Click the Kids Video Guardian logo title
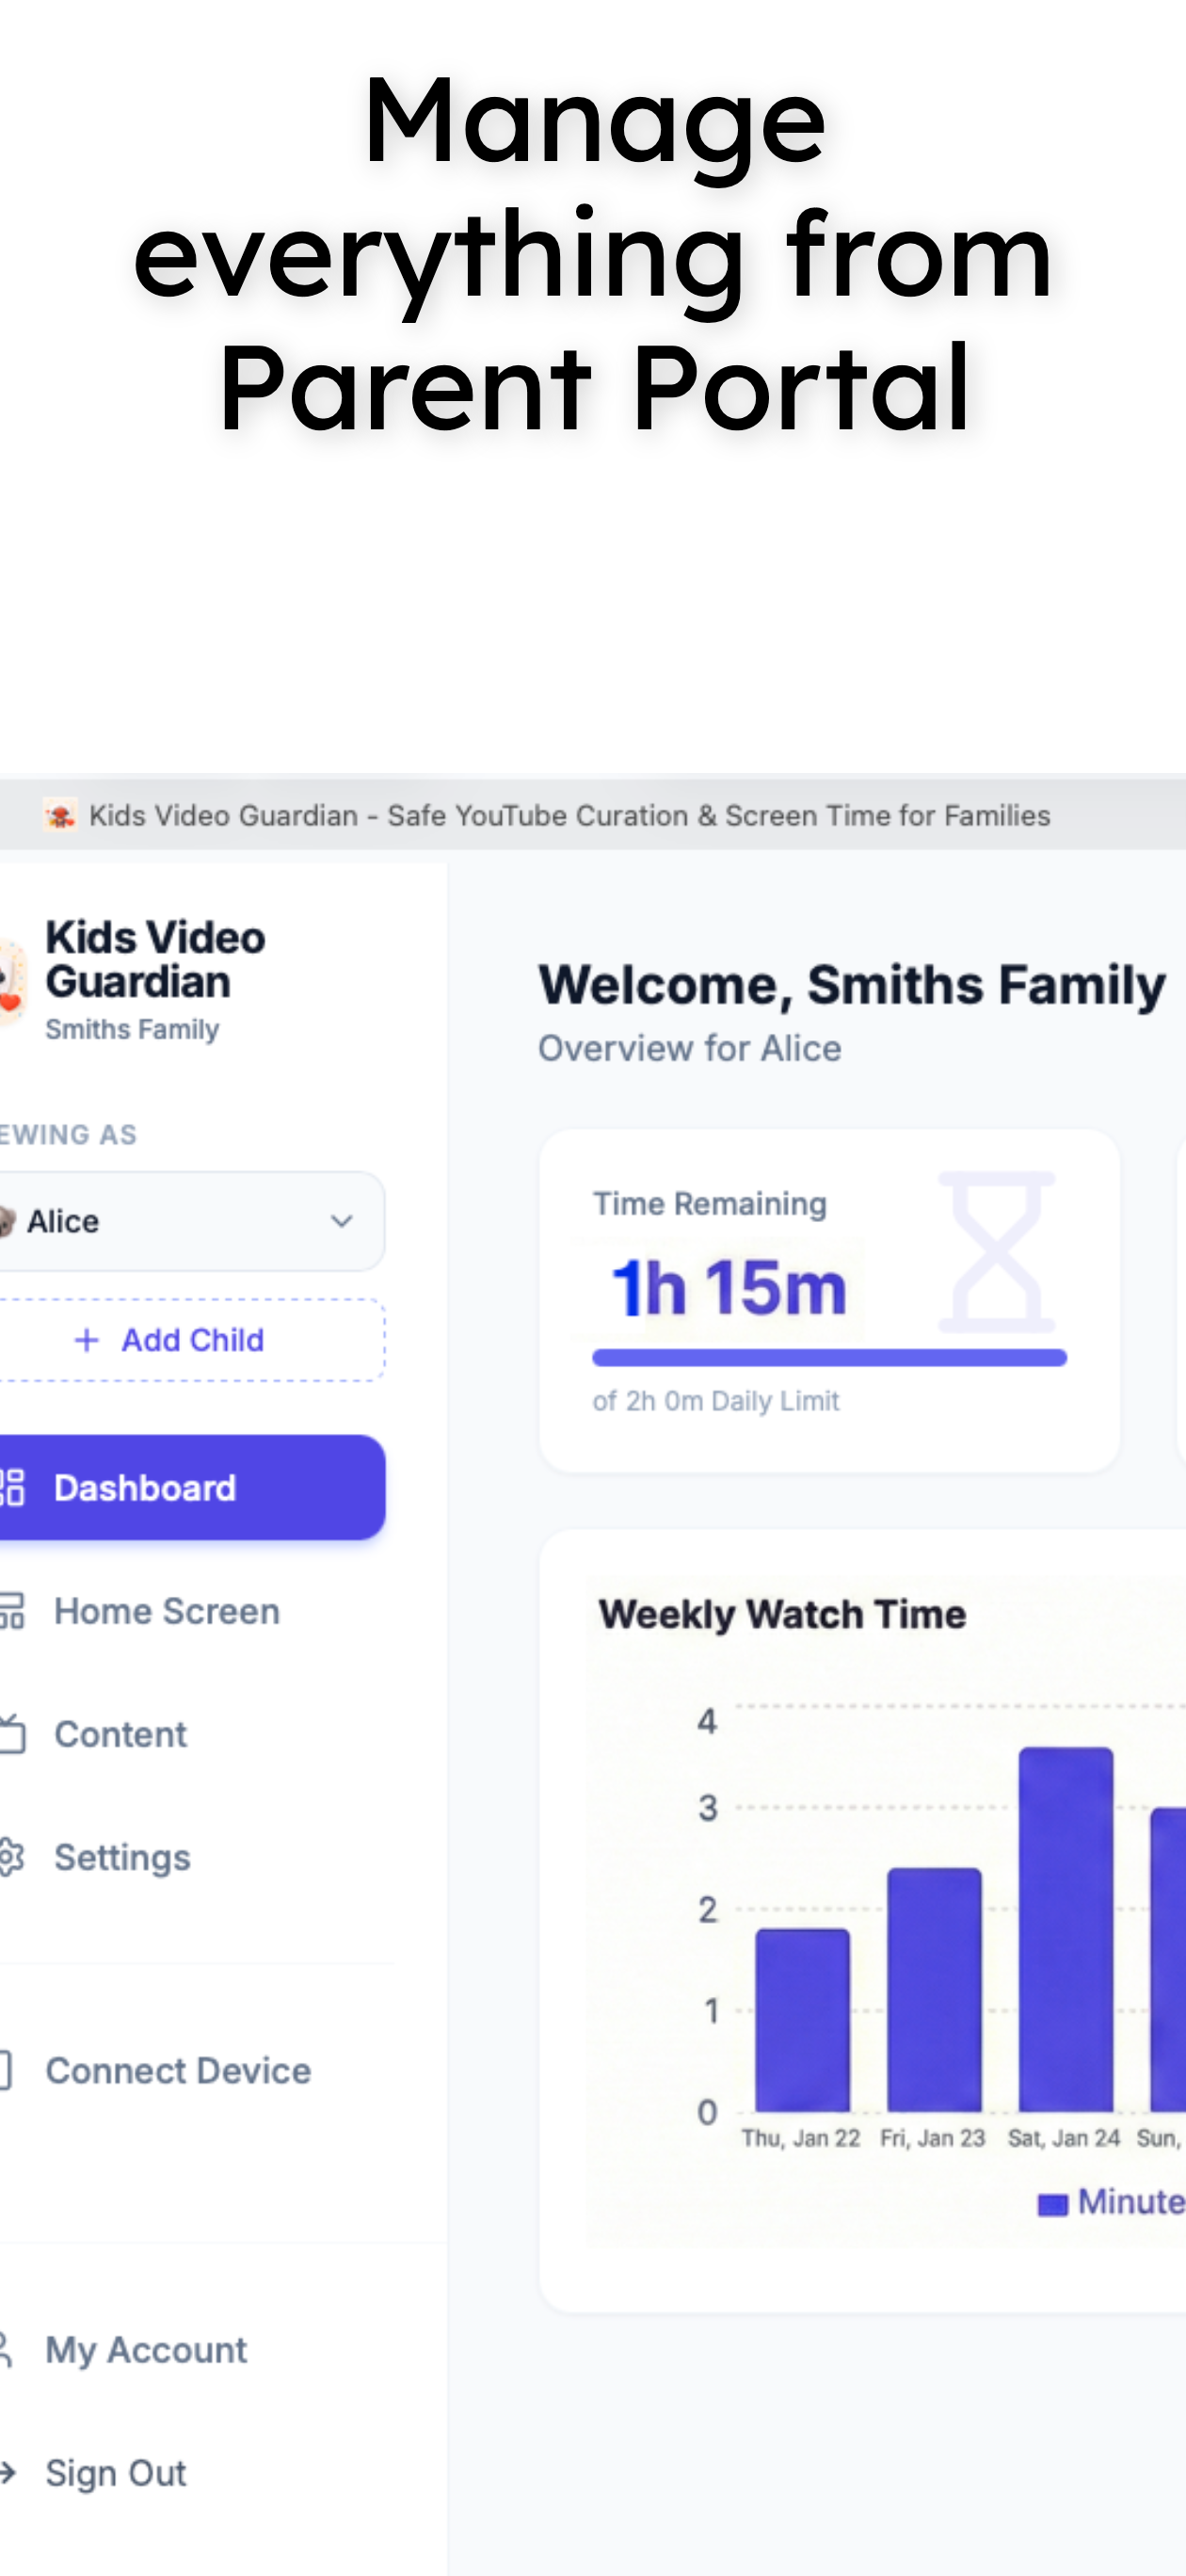1186x2576 pixels. click(x=155, y=960)
